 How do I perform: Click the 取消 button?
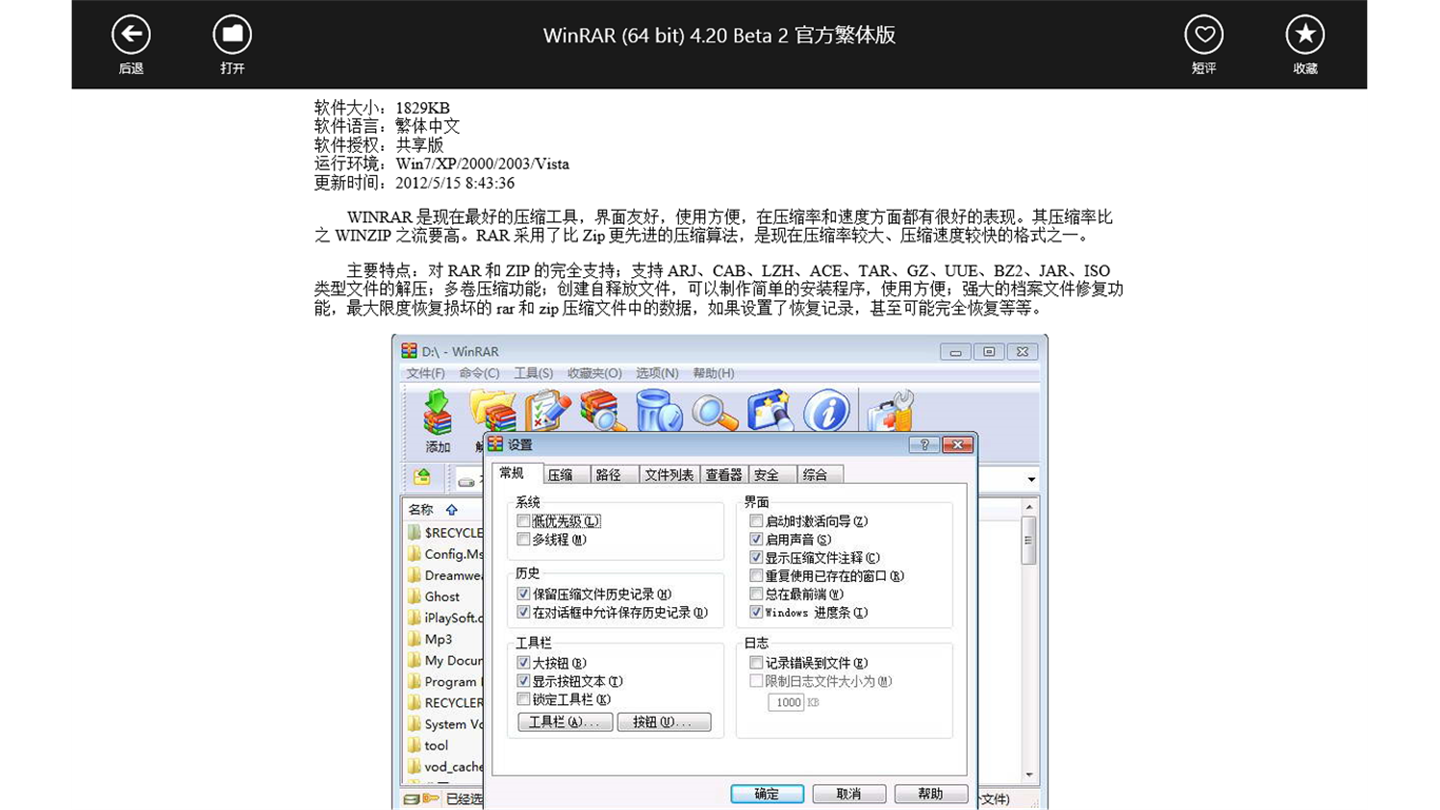tap(849, 794)
